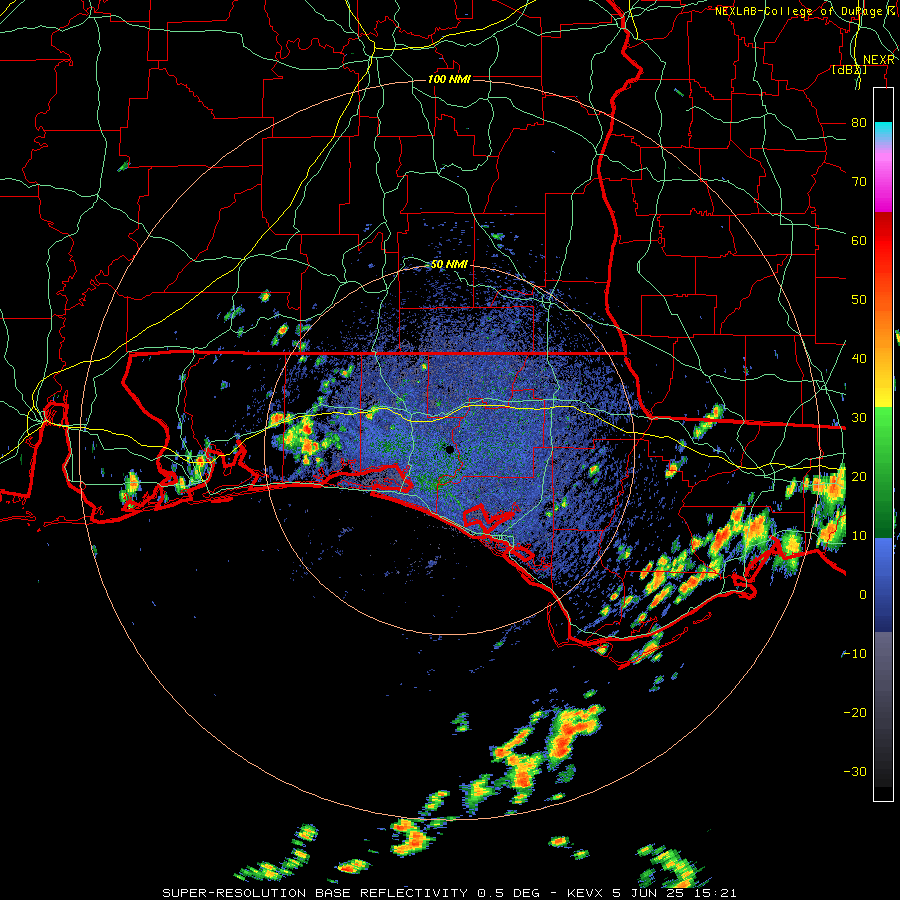Click the 20 value on the dBZ scale
Viewport: 900px width, 900px height.
(859, 477)
